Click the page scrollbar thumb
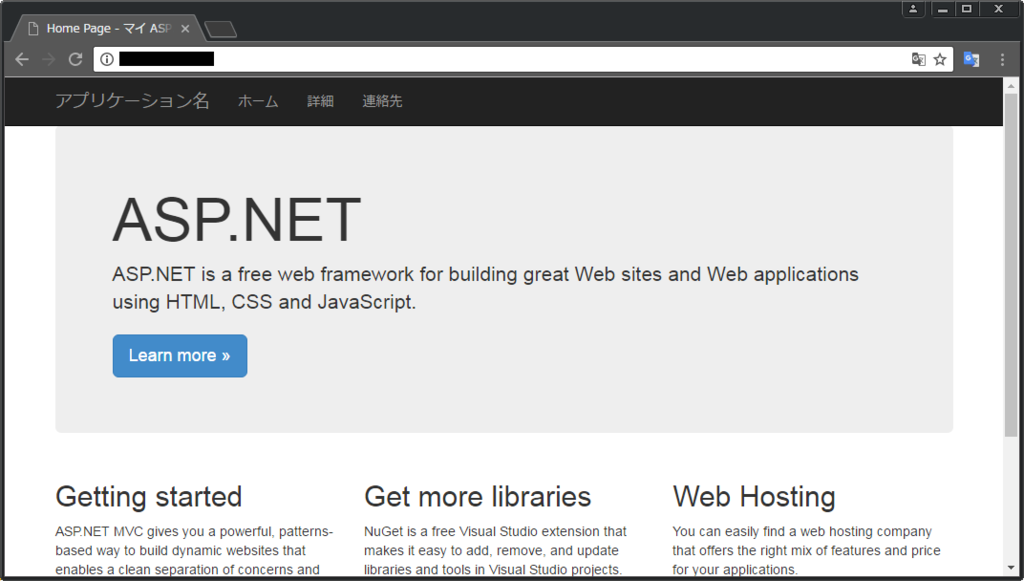The width and height of the screenshot is (1024, 581). pos(1011,264)
